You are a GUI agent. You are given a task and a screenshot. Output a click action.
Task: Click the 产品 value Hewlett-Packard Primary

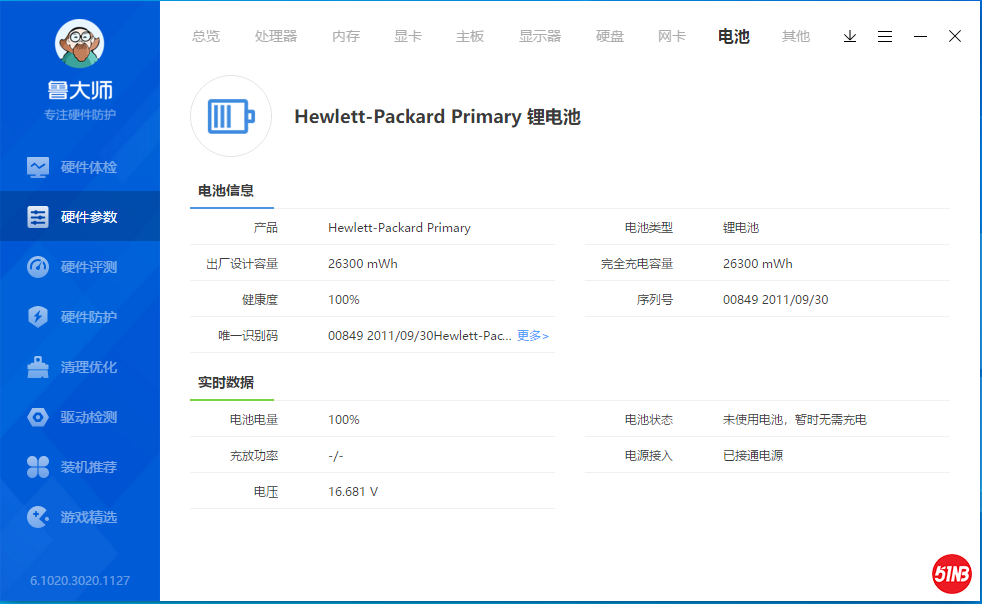point(399,228)
